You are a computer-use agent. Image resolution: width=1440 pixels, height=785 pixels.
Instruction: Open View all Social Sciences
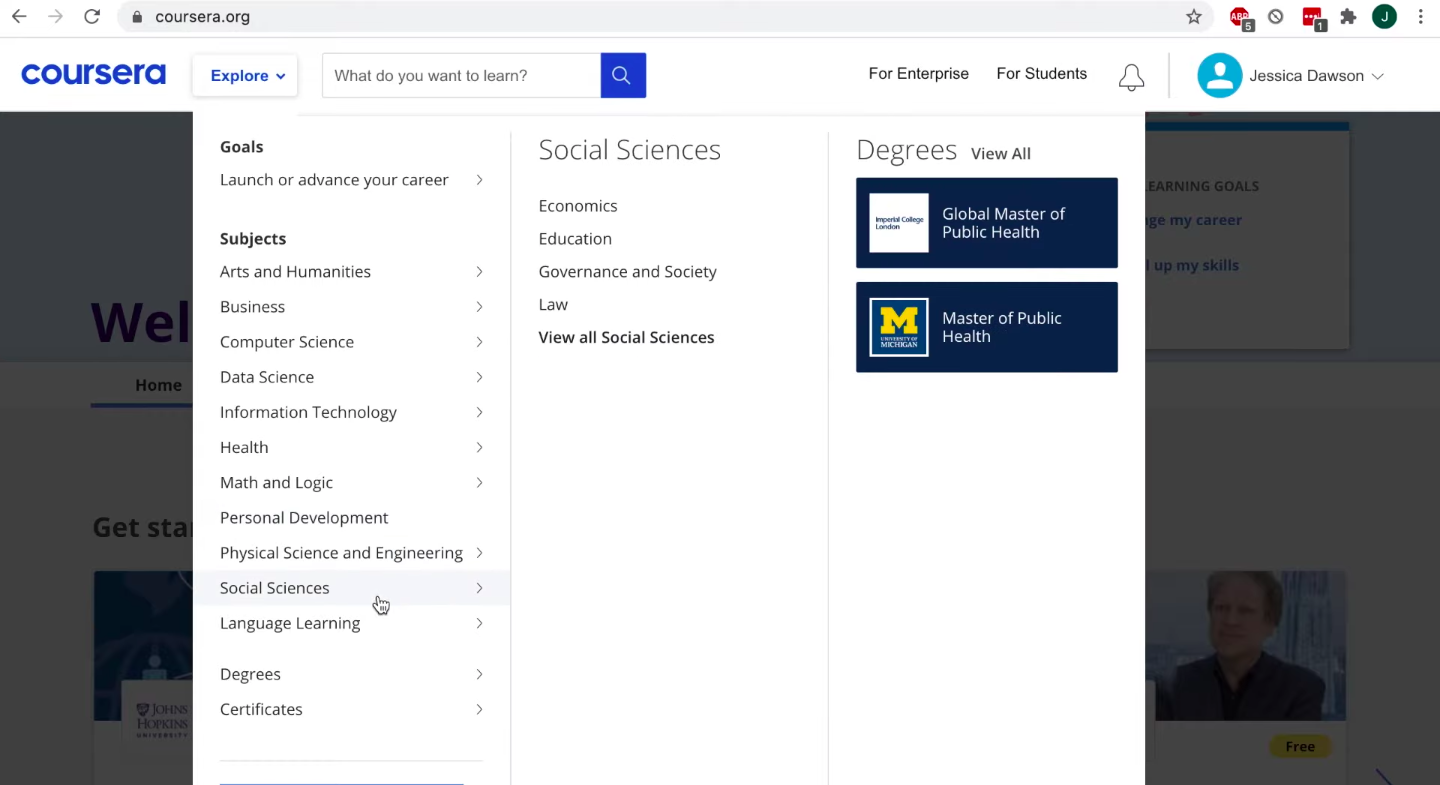tap(626, 337)
